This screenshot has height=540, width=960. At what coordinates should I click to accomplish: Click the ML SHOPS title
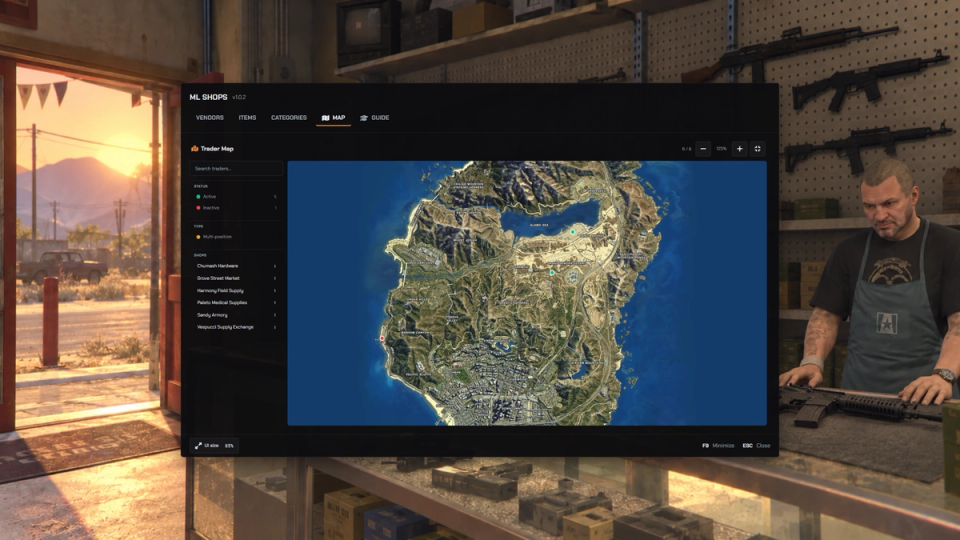(208, 97)
